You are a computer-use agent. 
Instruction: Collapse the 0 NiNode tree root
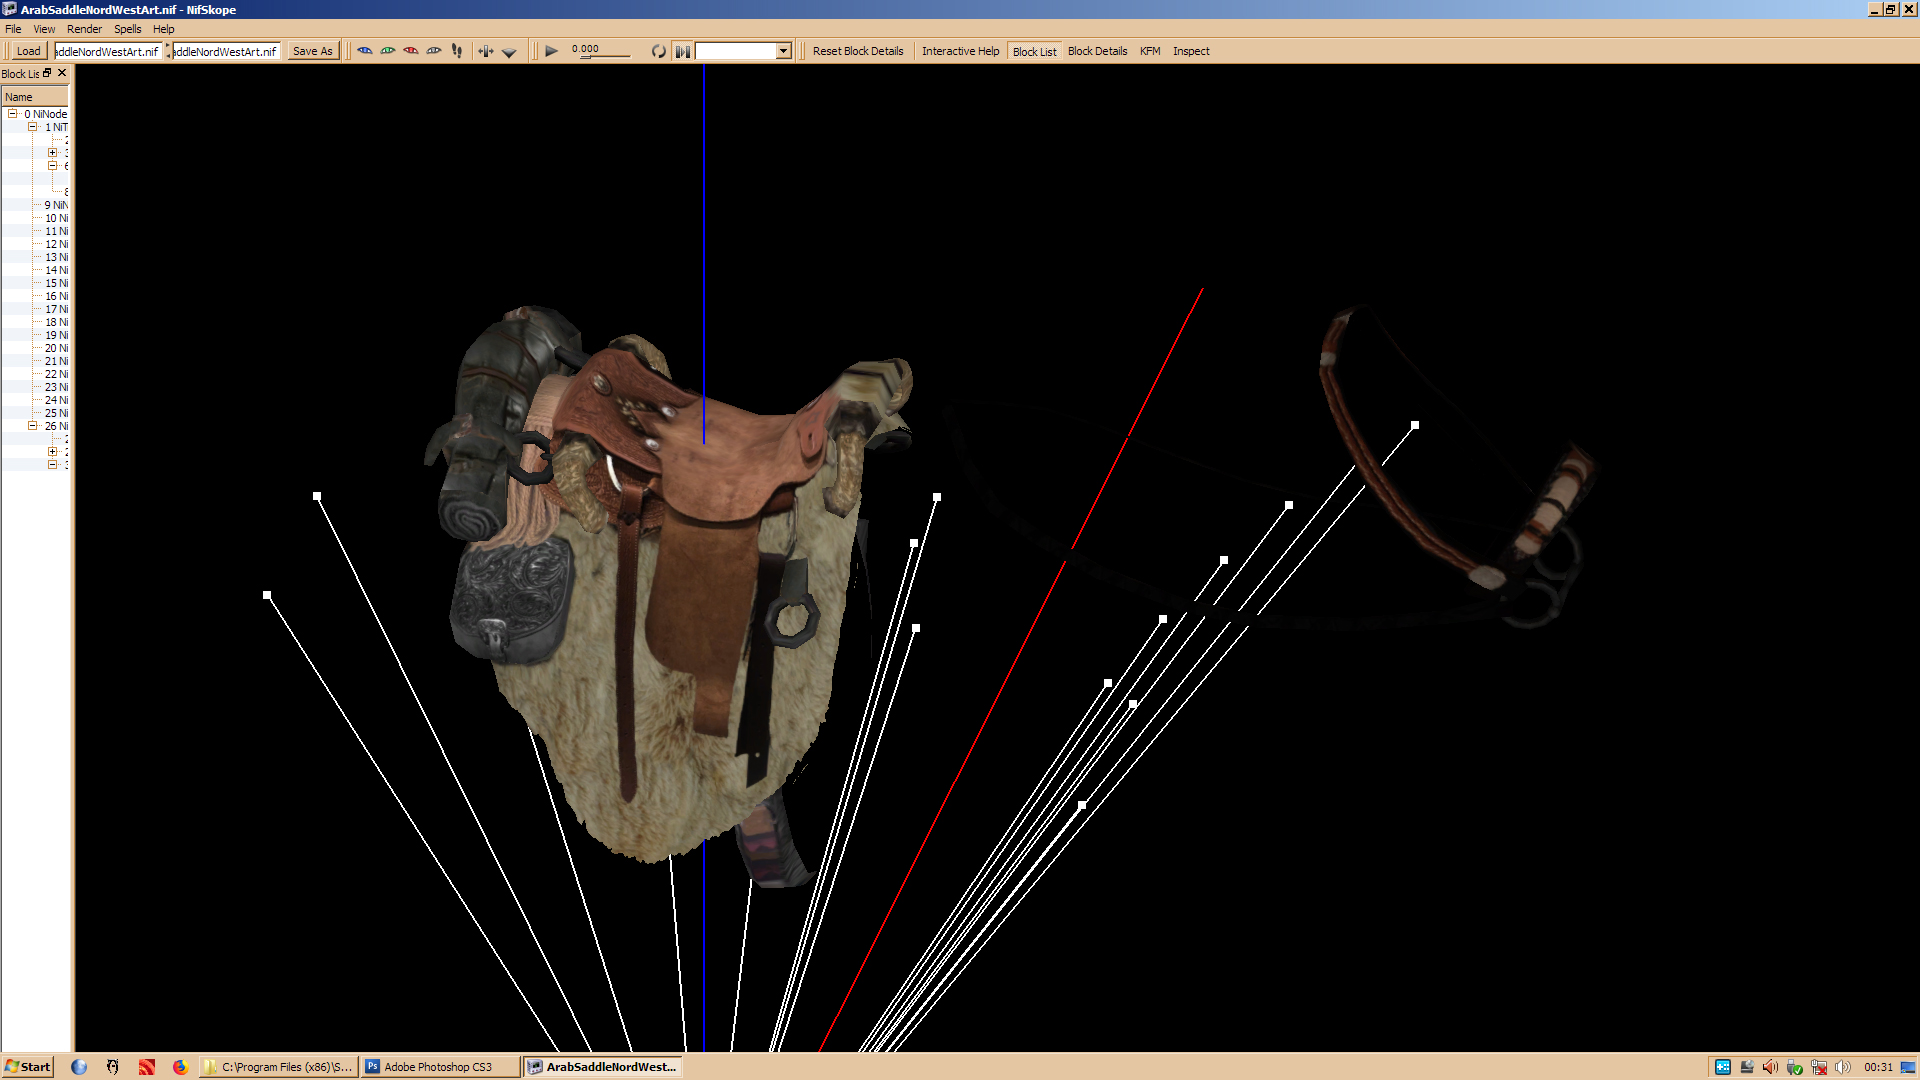13,114
